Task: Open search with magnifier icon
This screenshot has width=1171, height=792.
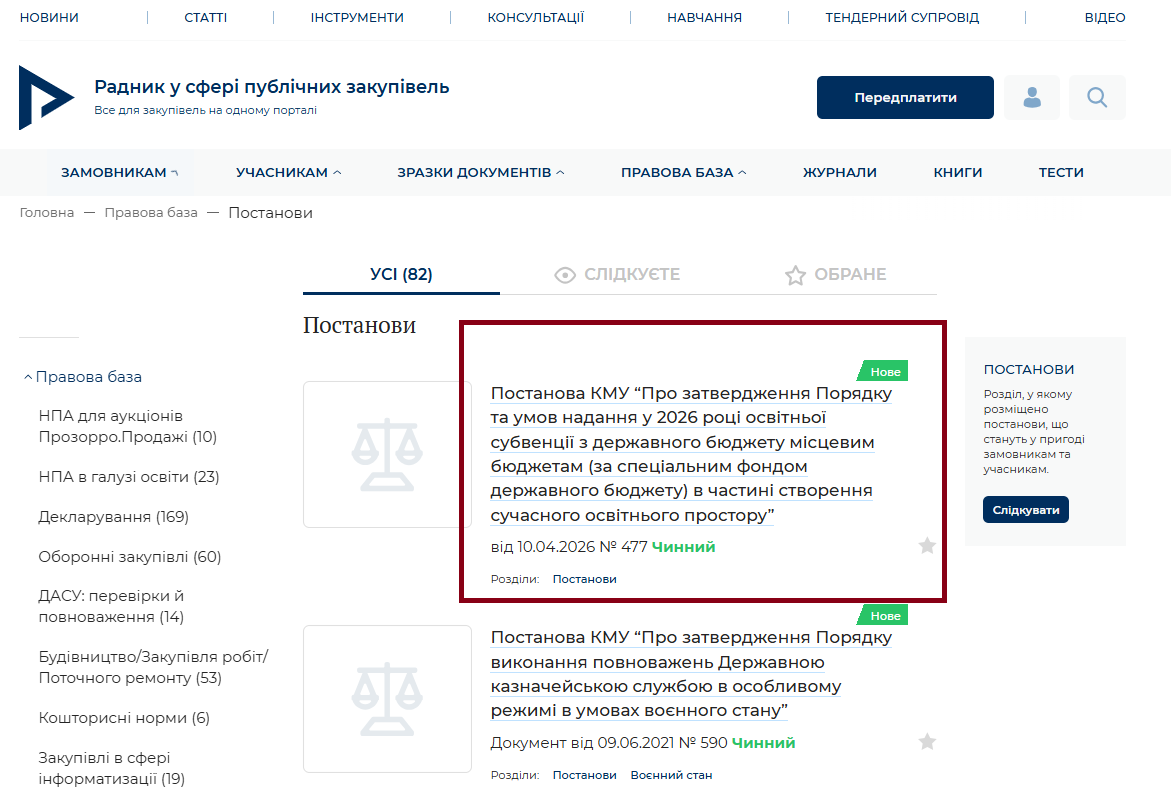Action: 1097,98
